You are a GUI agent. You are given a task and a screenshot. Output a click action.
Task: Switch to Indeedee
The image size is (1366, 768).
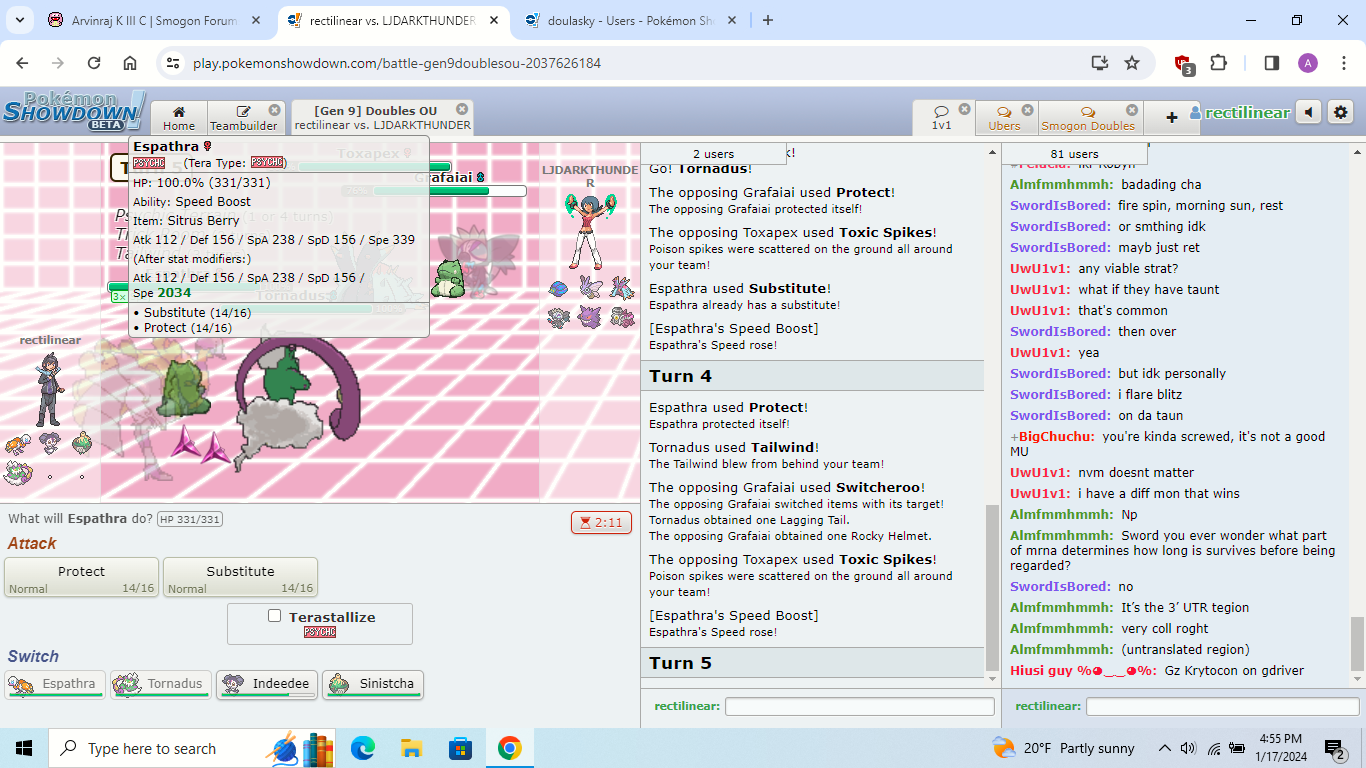pos(267,684)
